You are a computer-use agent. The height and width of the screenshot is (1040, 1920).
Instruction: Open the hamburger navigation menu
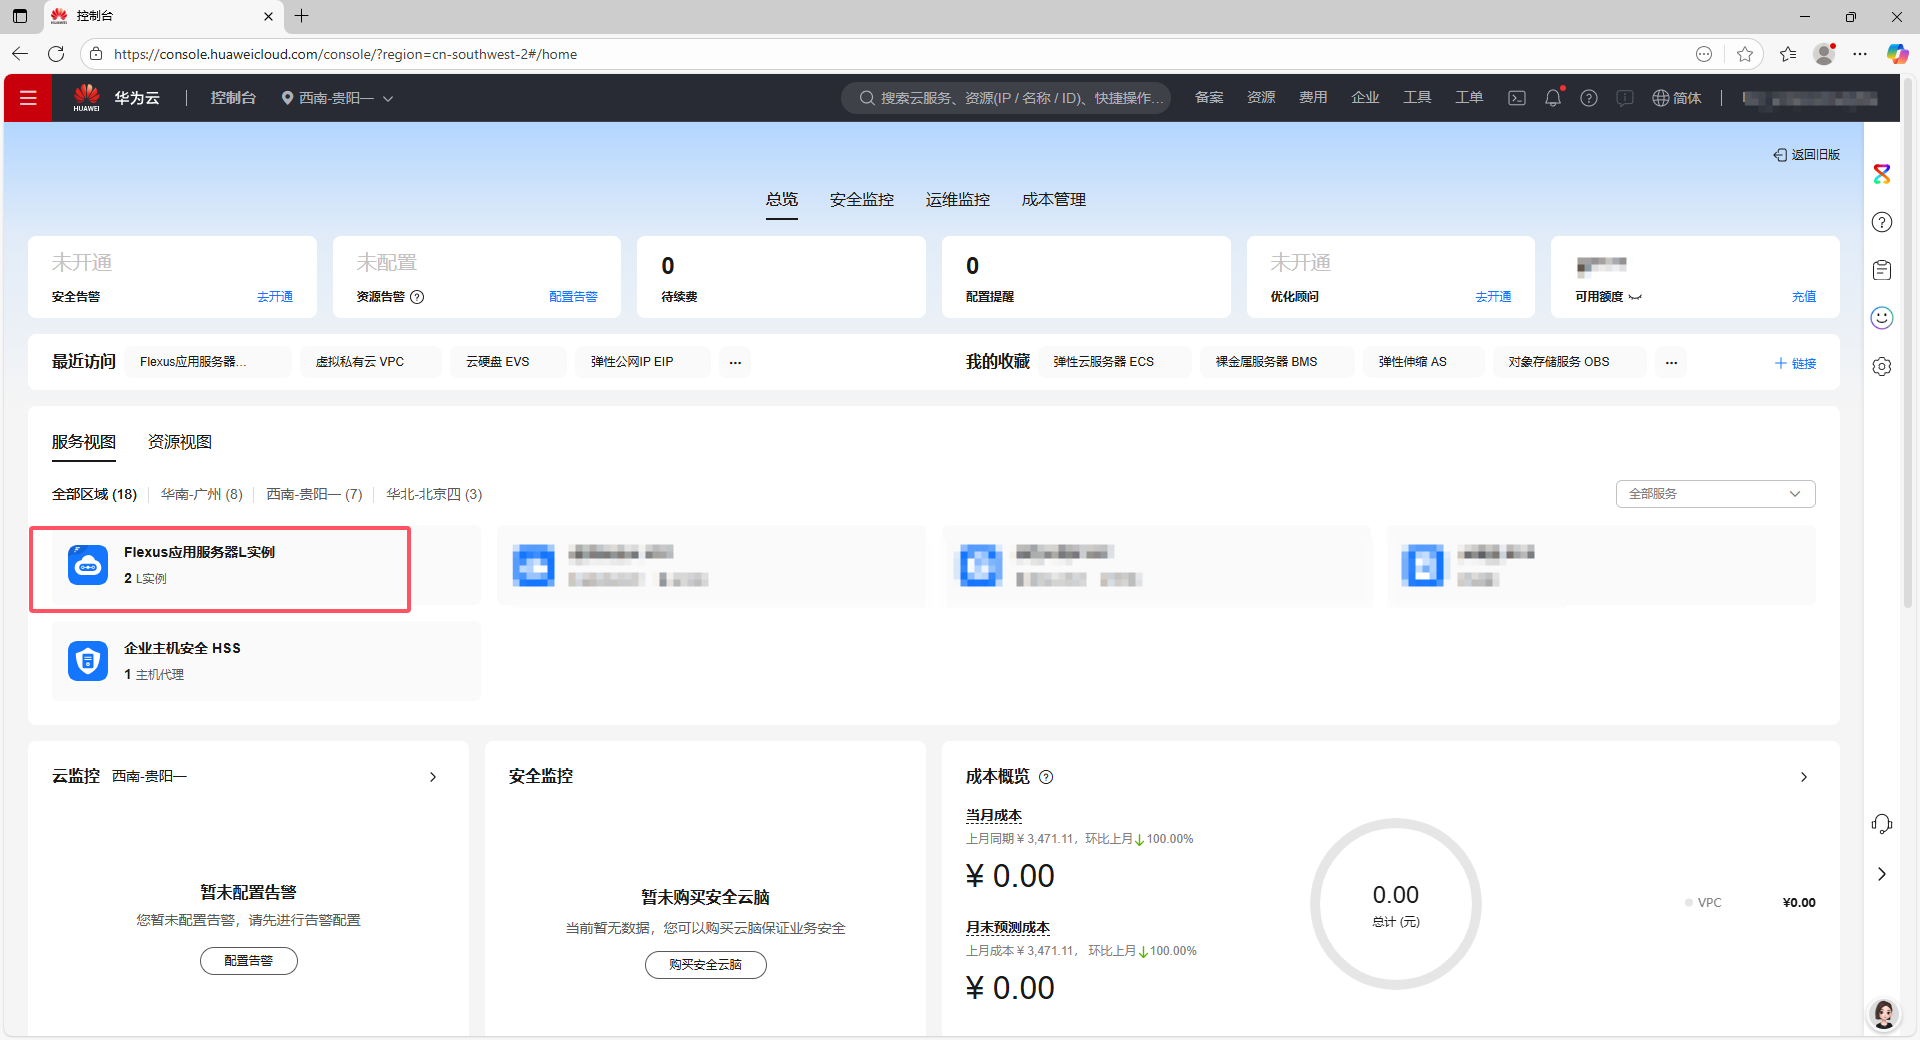27,97
